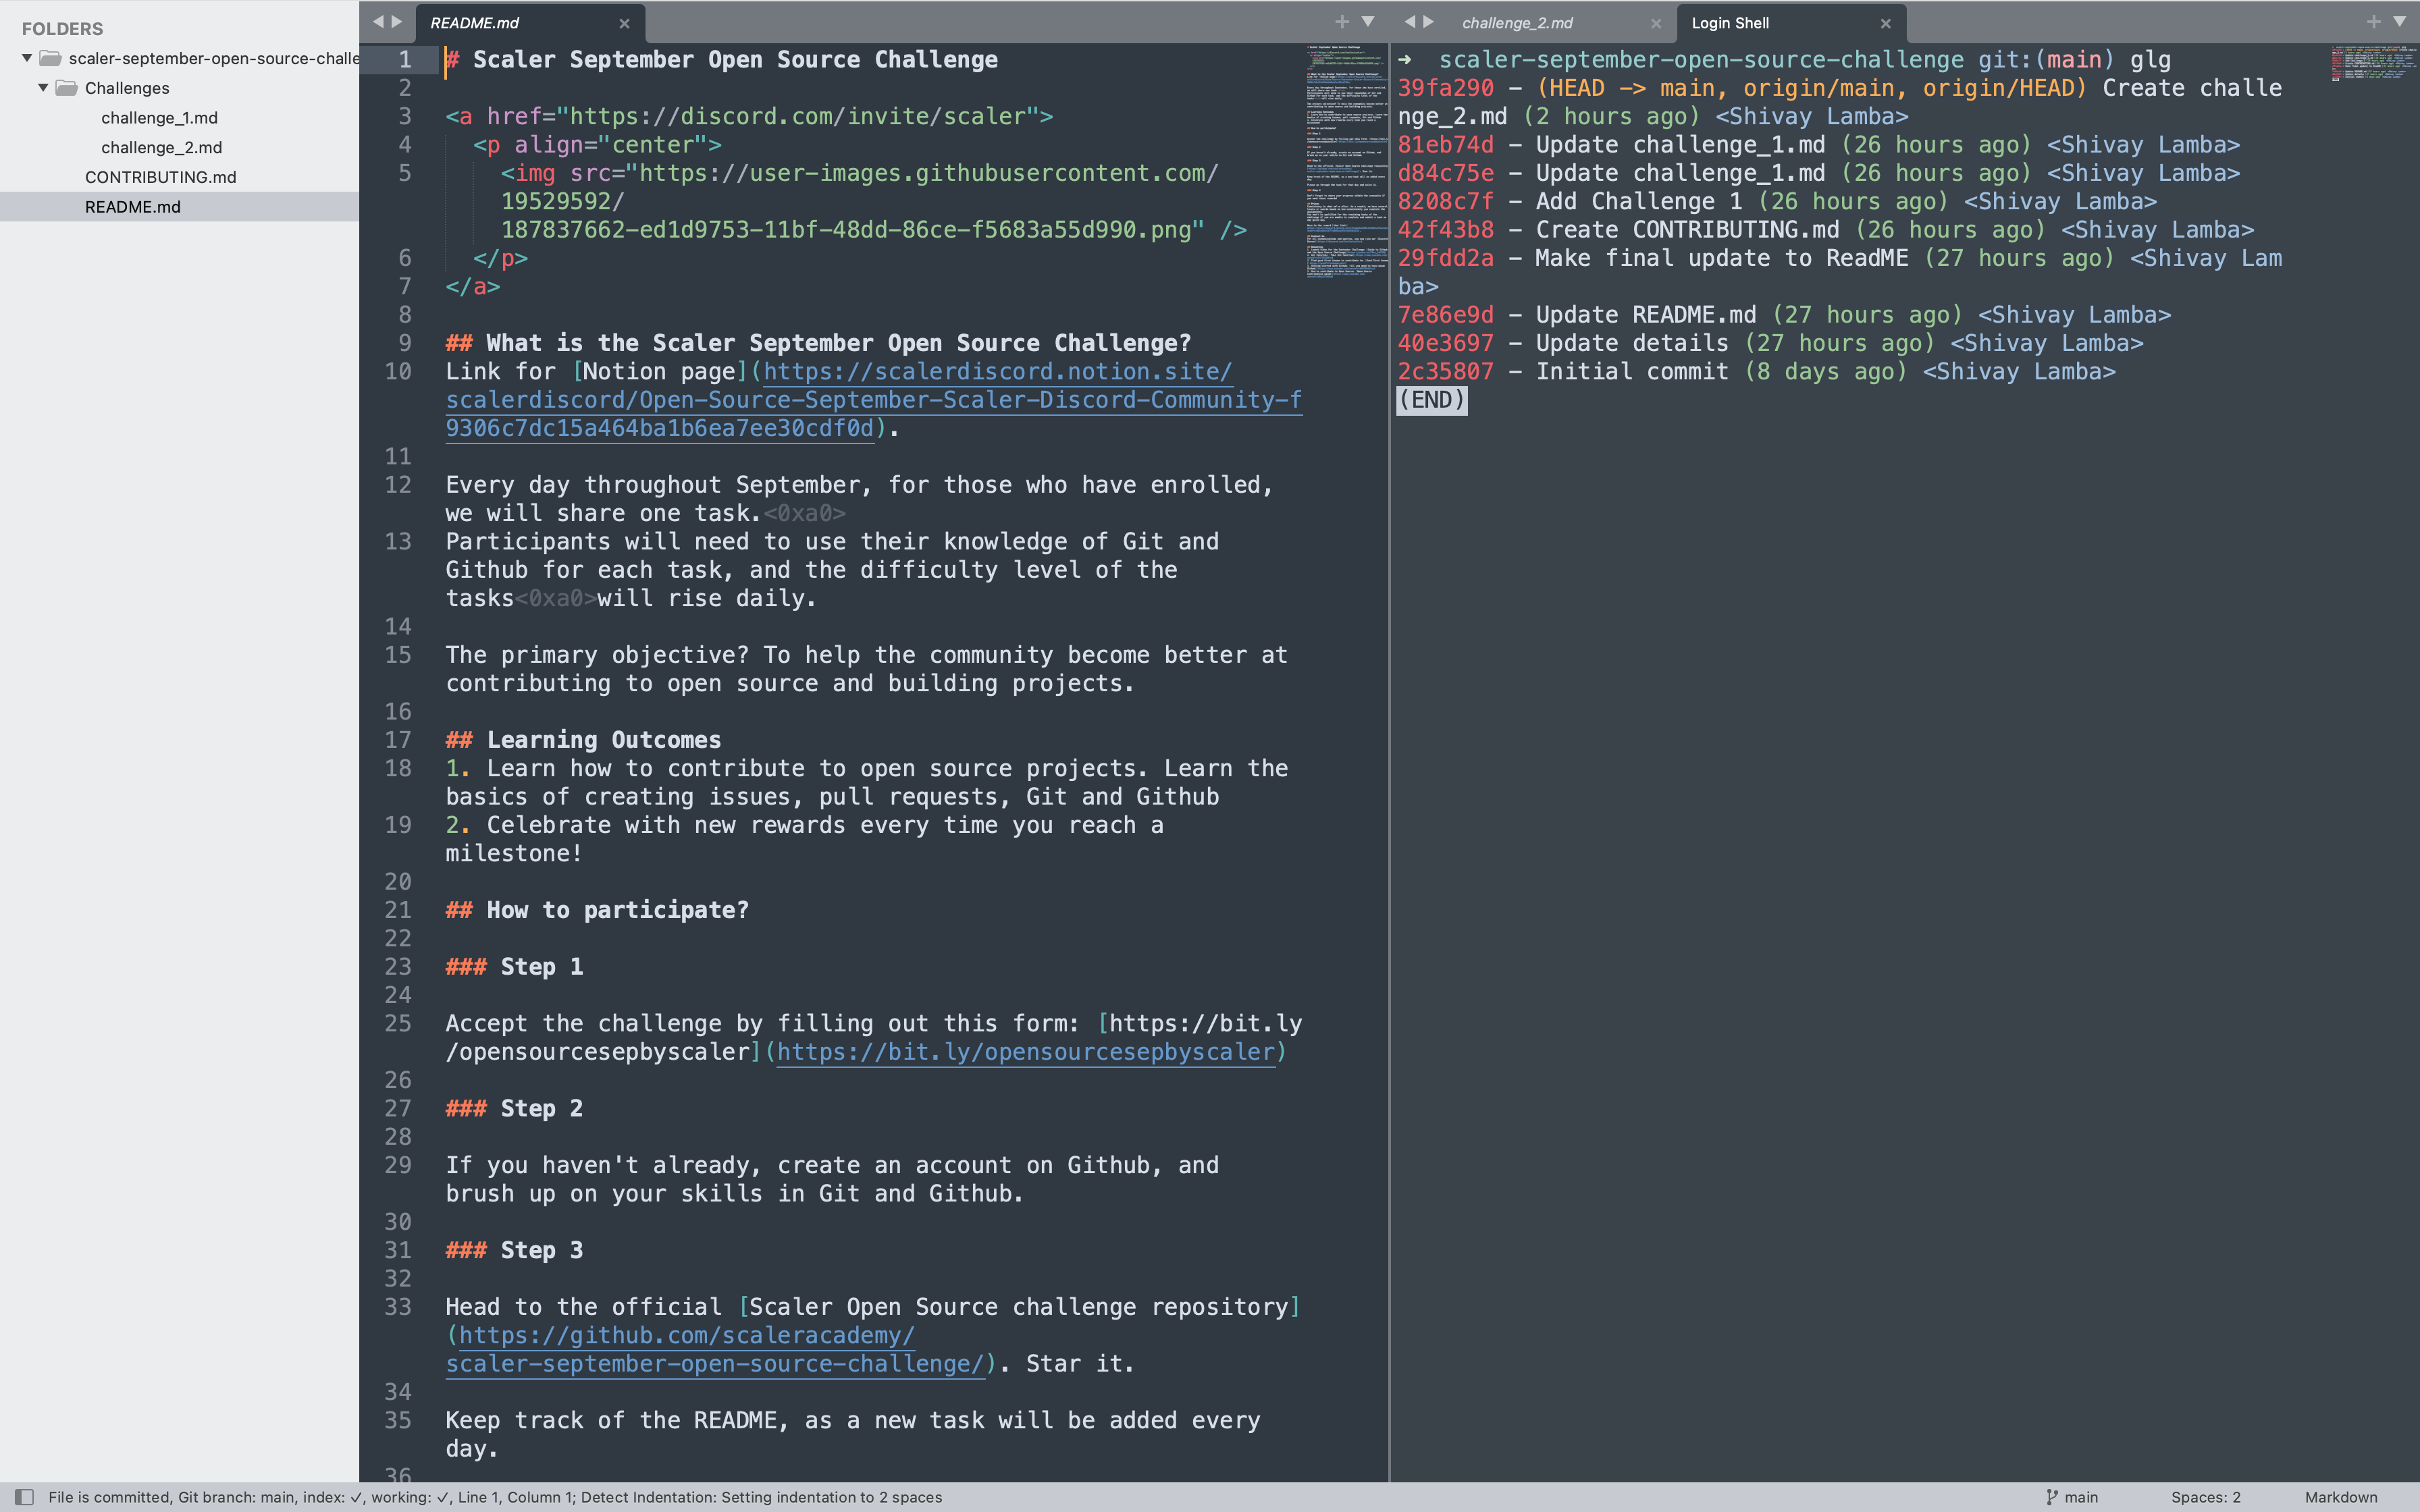2420x1512 pixels.
Task: Switch to the challenge_2.md tab
Action: 1517,23
